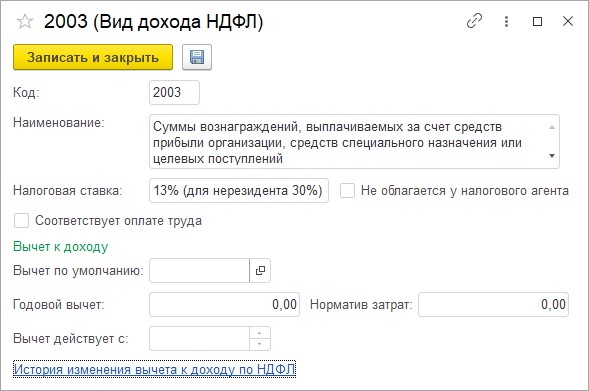Increase Вычет действует с value using up arrow
589x391 pixels.
point(260,333)
